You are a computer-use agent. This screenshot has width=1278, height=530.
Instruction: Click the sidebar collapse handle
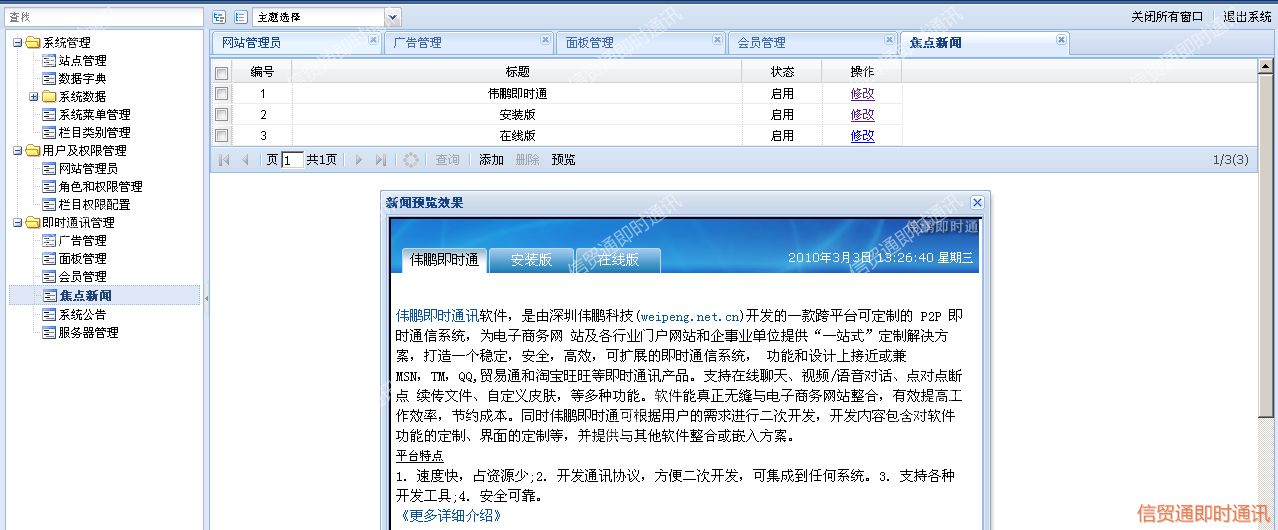click(x=206, y=298)
